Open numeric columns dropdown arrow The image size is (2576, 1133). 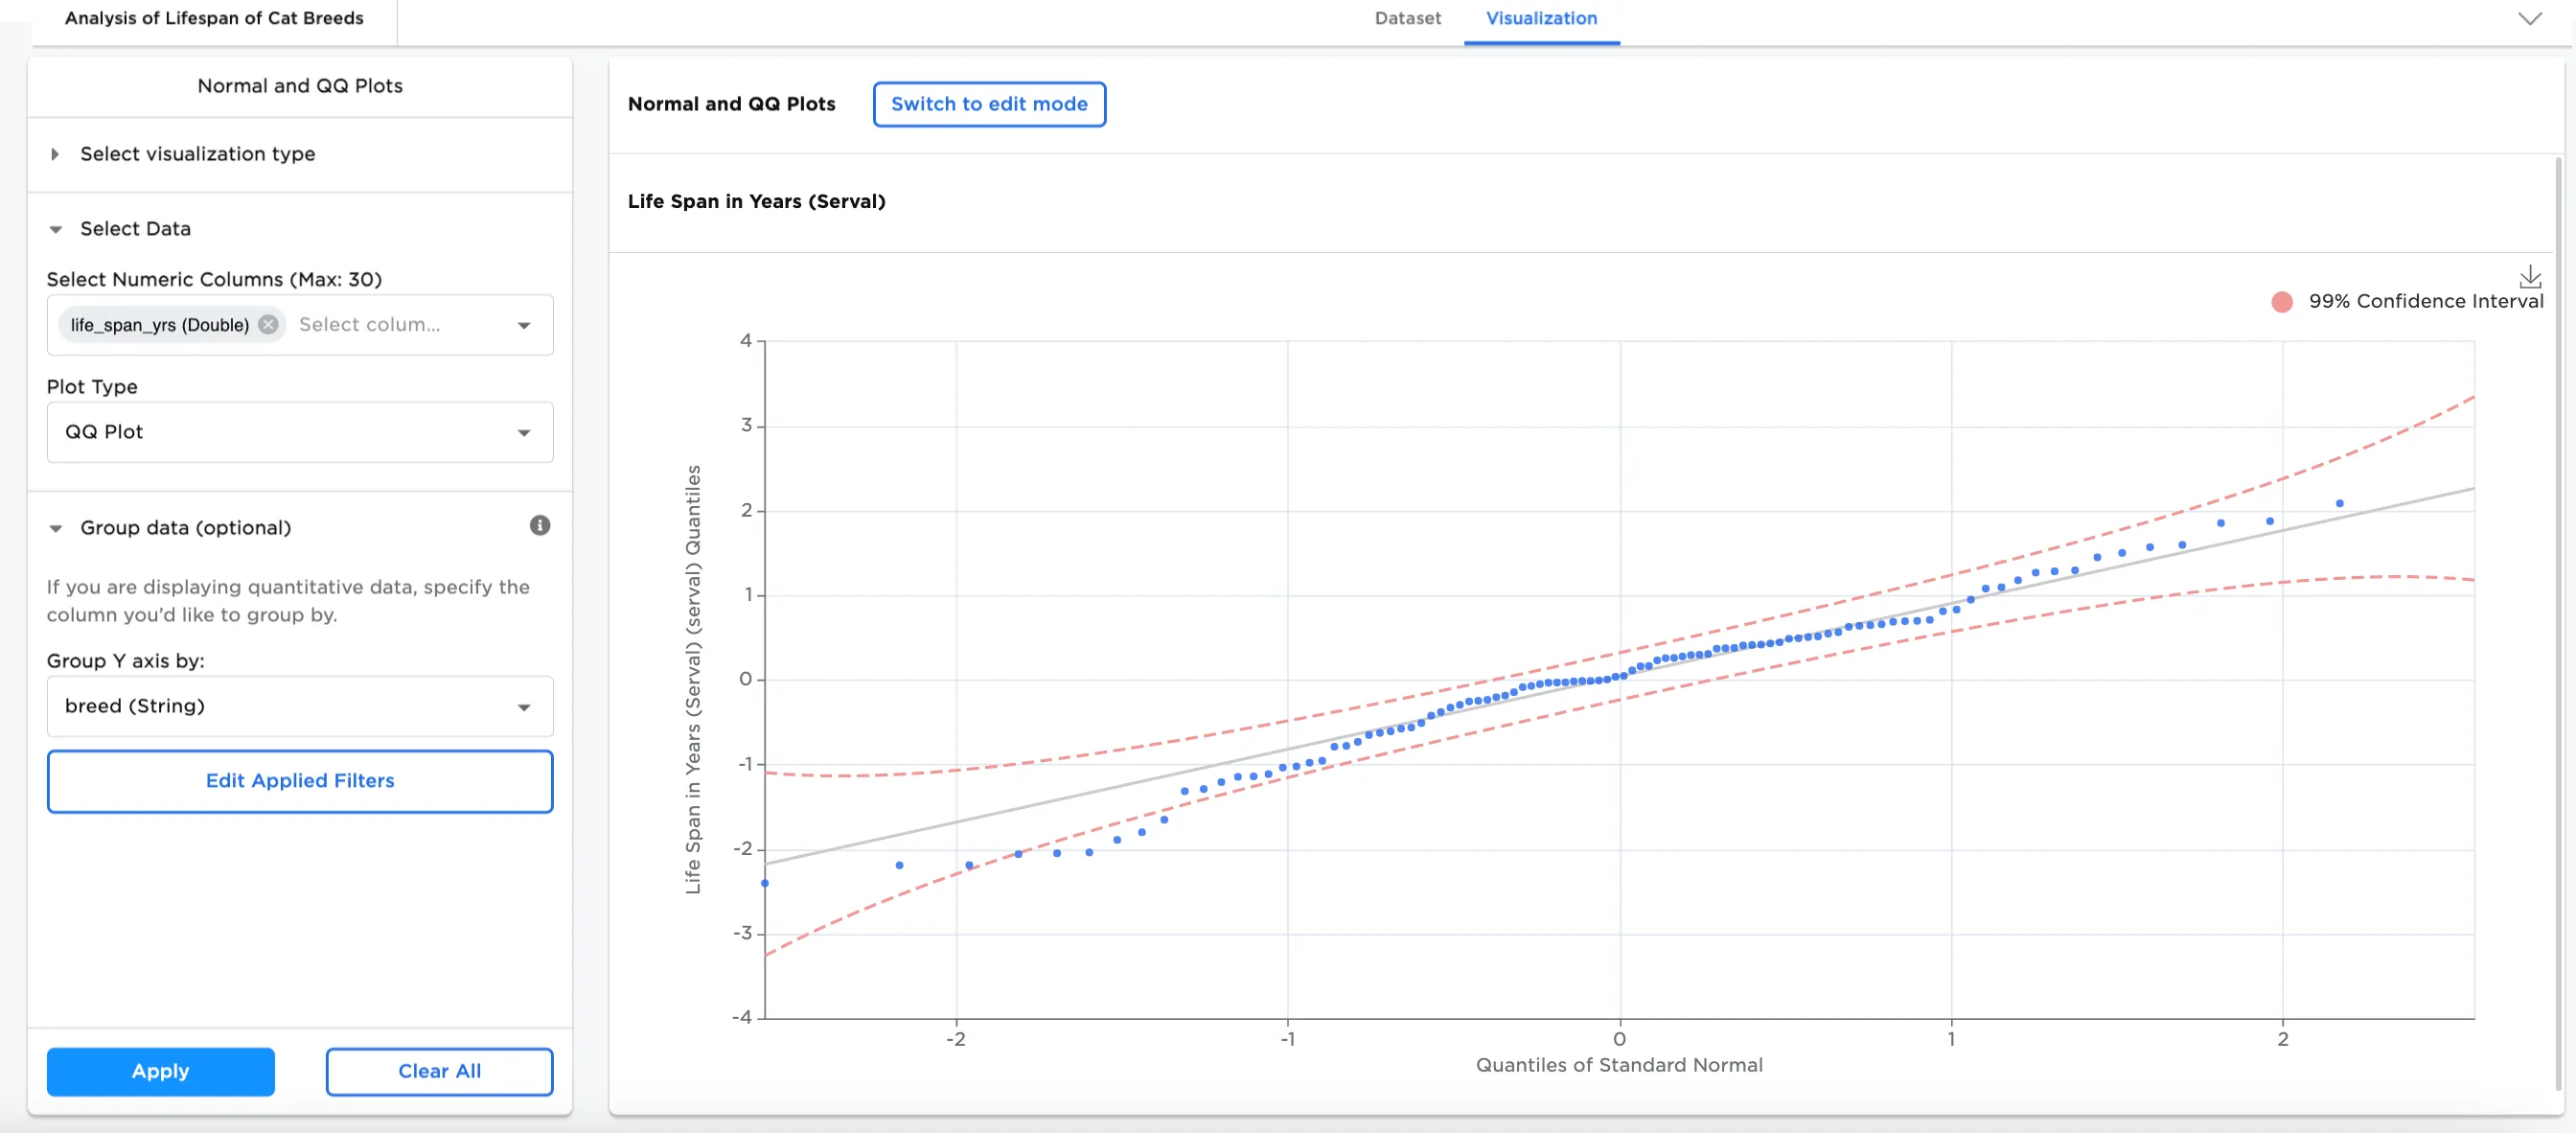point(523,325)
